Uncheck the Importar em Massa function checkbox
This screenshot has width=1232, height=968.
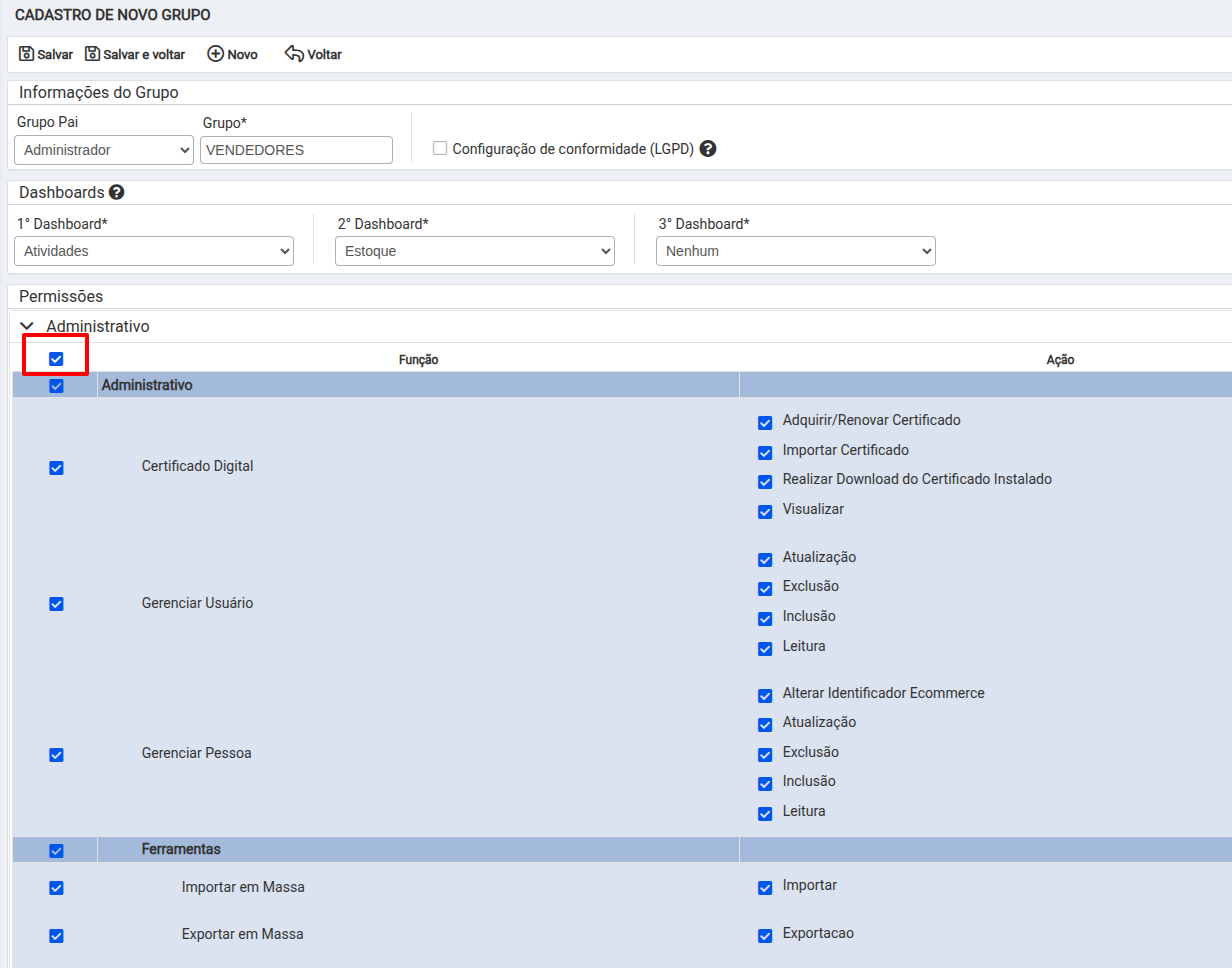coord(56,888)
